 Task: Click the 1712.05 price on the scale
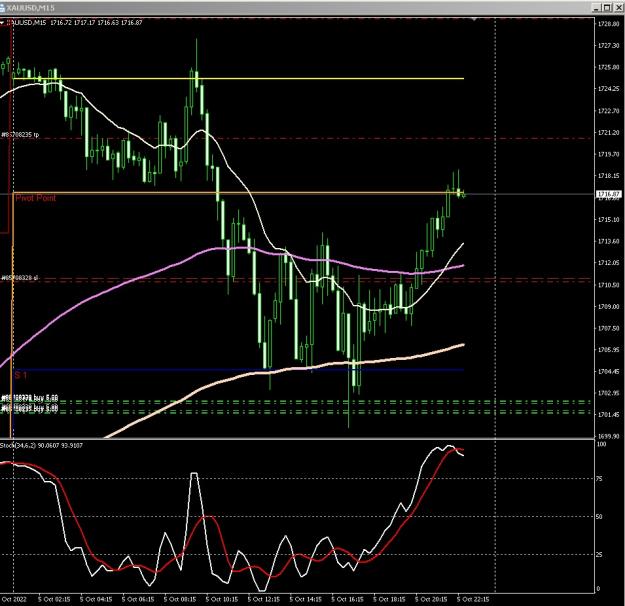pos(609,263)
